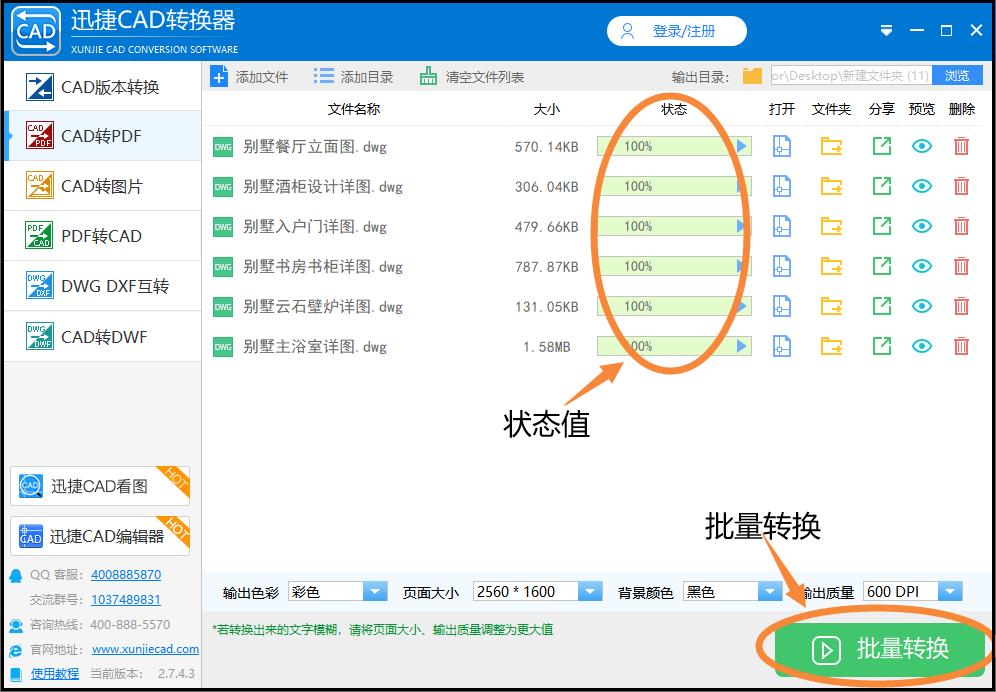Toggle preview for 别墅入户门详图.dwg
The width and height of the screenshot is (996, 692).
click(x=921, y=226)
